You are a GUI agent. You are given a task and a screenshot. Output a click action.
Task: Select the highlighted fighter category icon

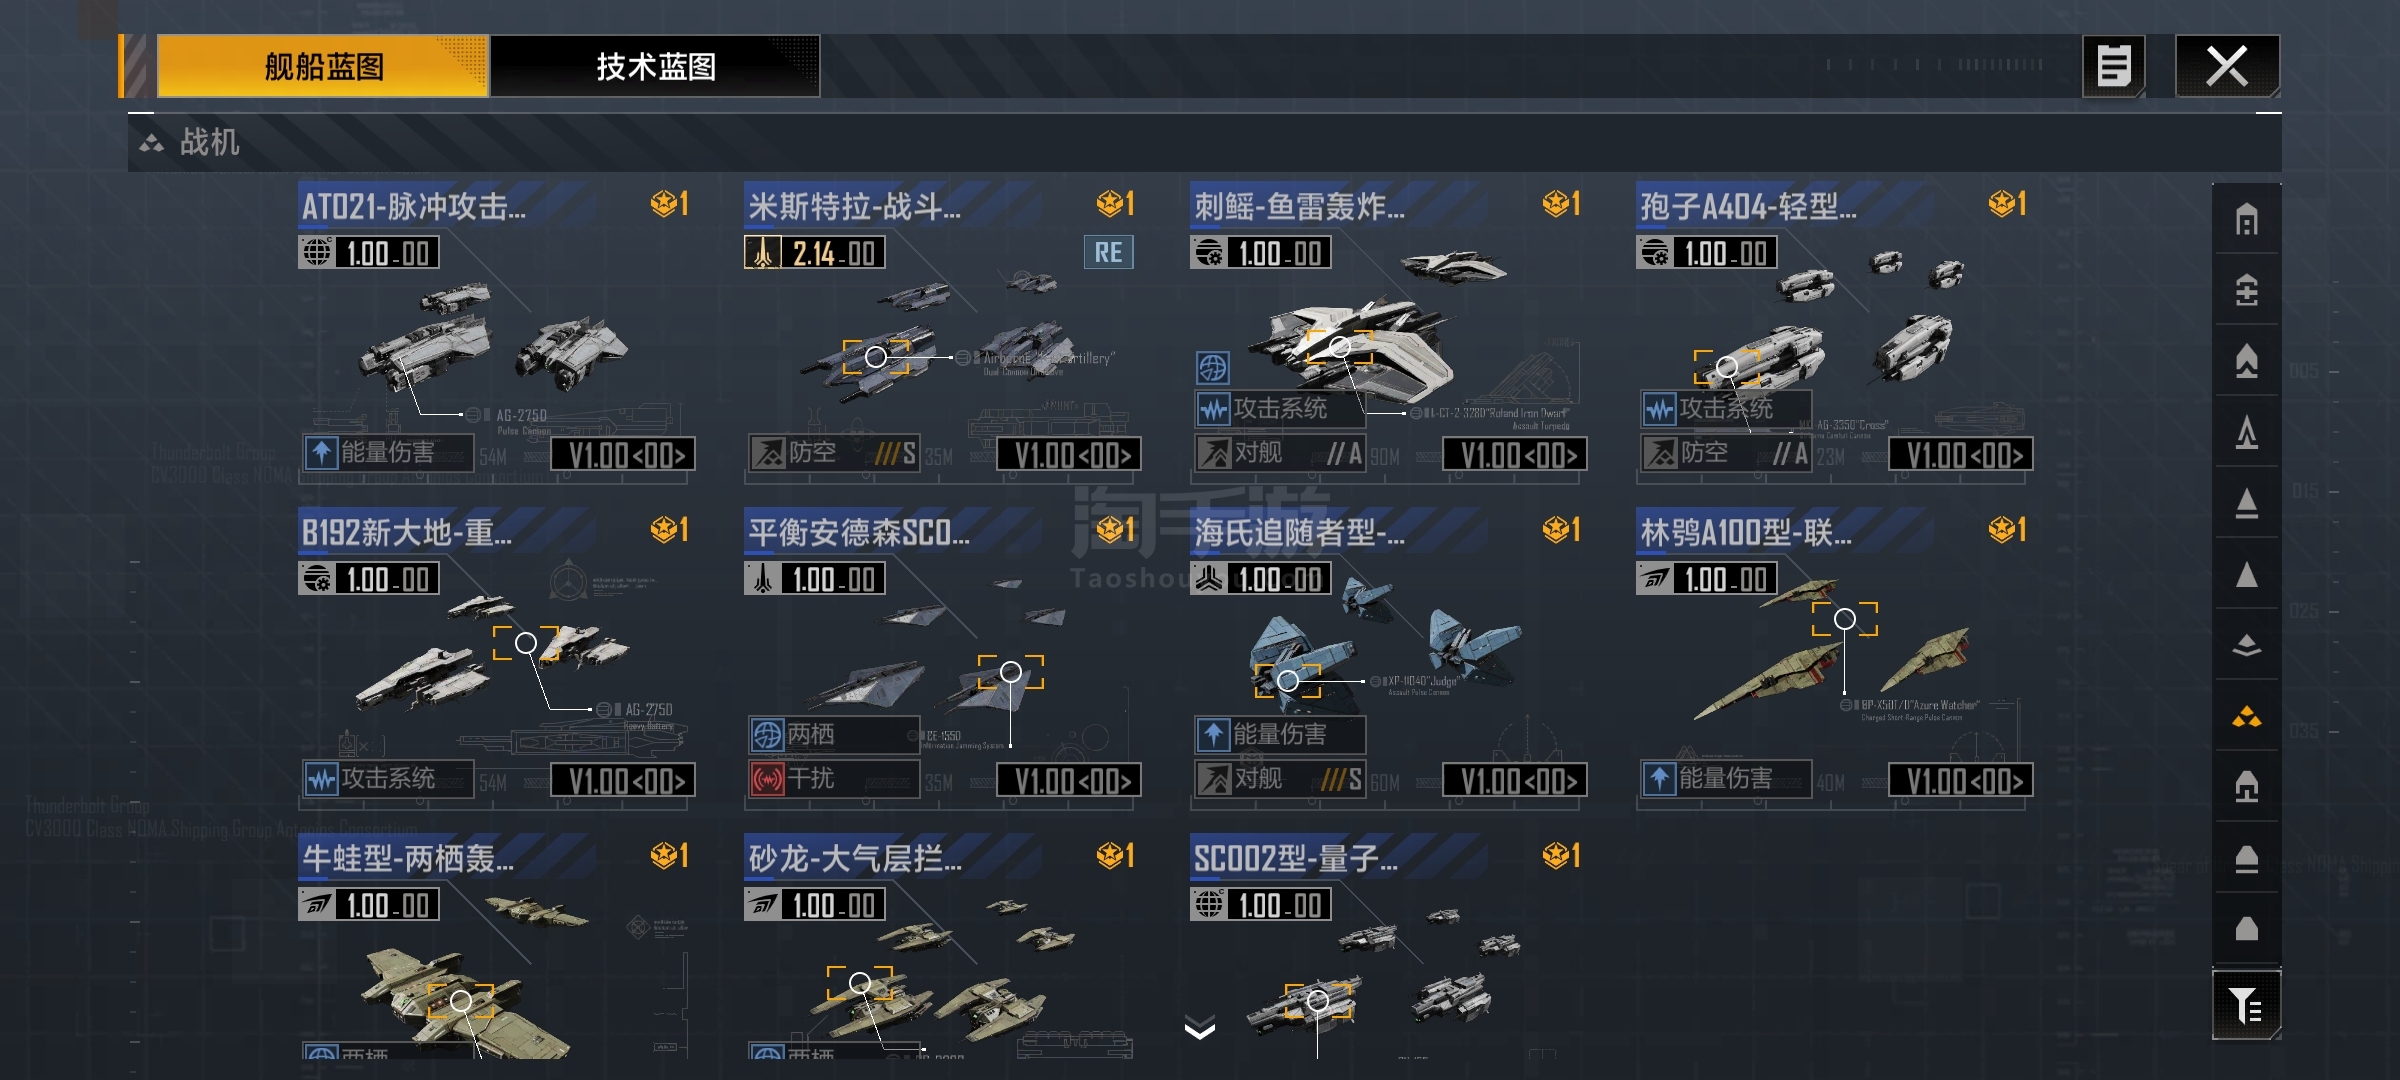[x=2246, y=716]
